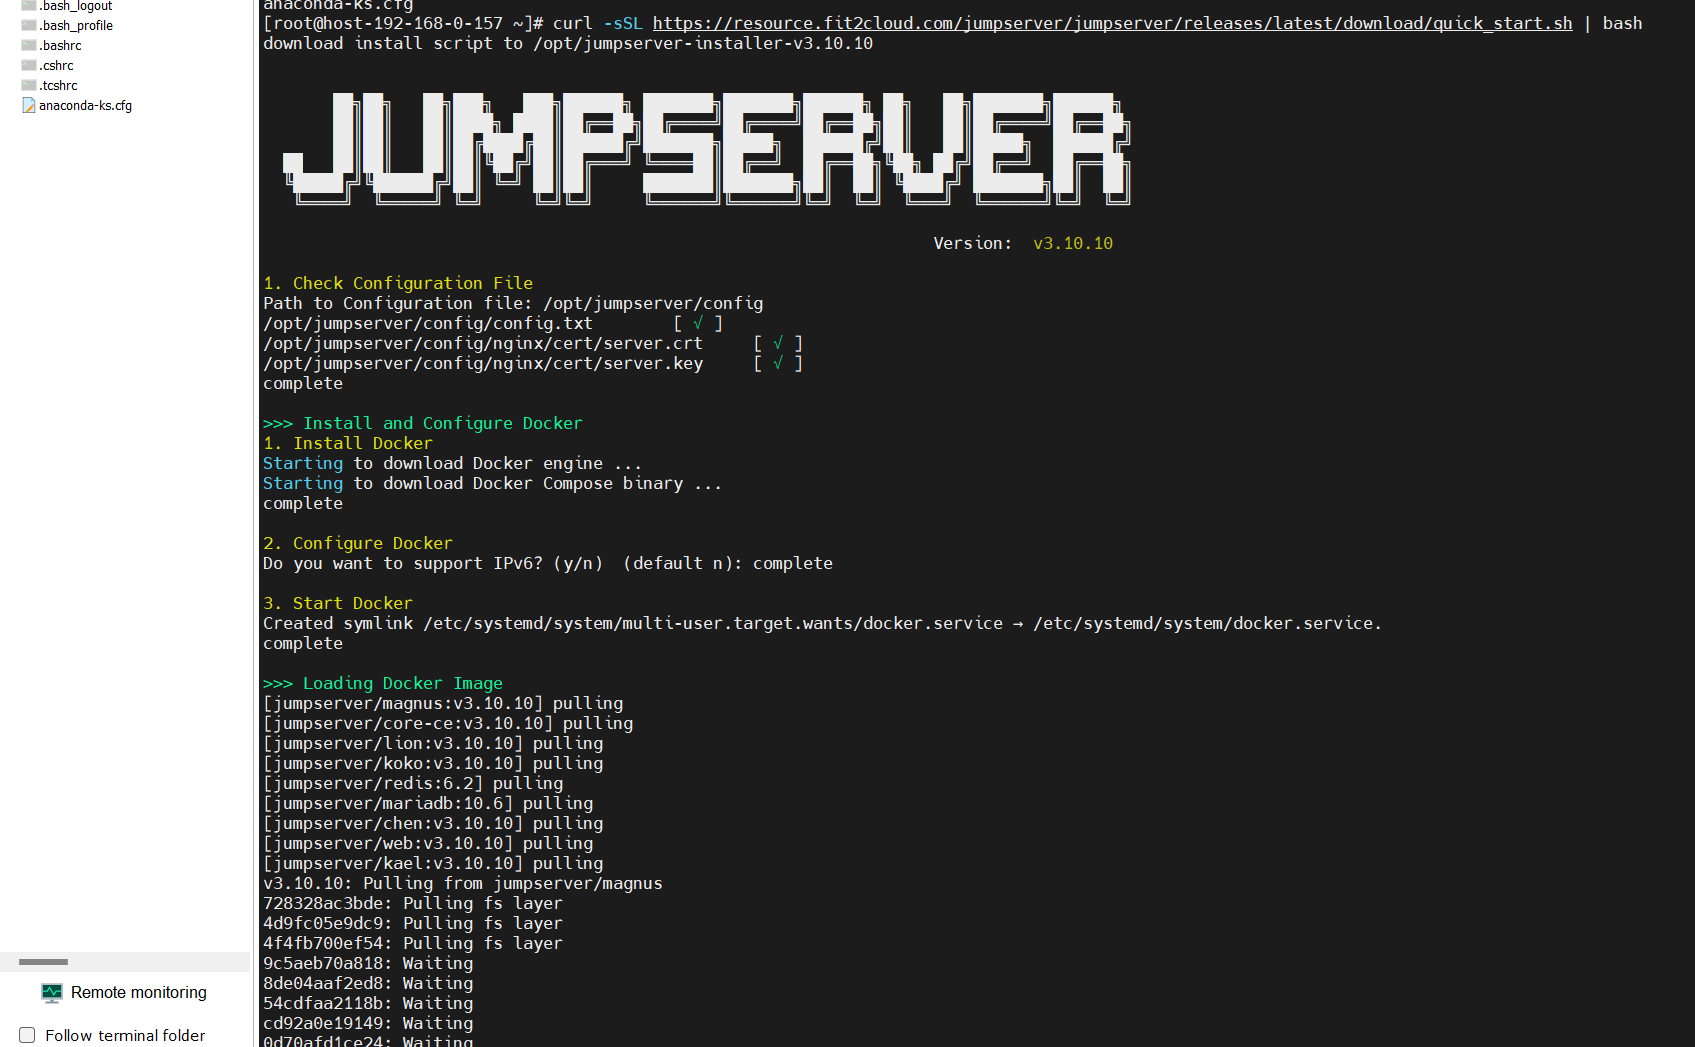Click the '2. Configure Docker' heading

tap(358, 543)
